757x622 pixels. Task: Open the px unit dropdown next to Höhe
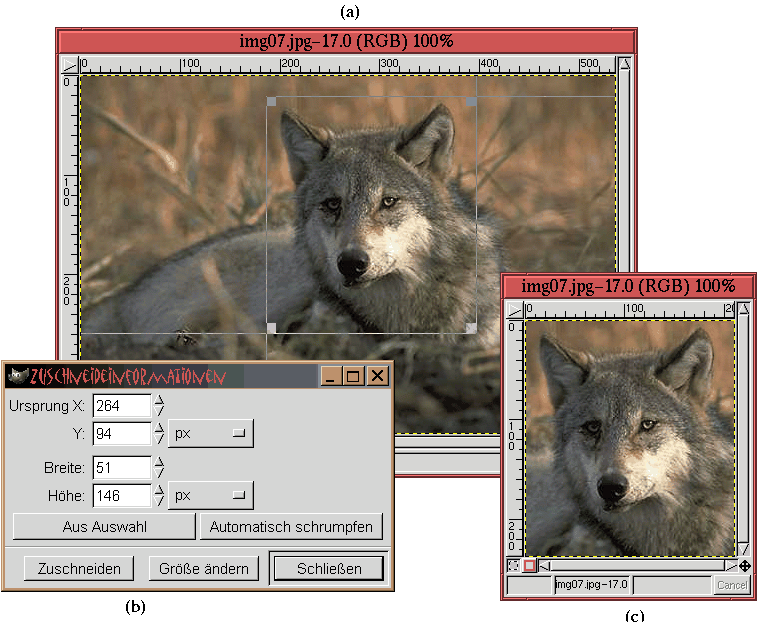[210, 494]
